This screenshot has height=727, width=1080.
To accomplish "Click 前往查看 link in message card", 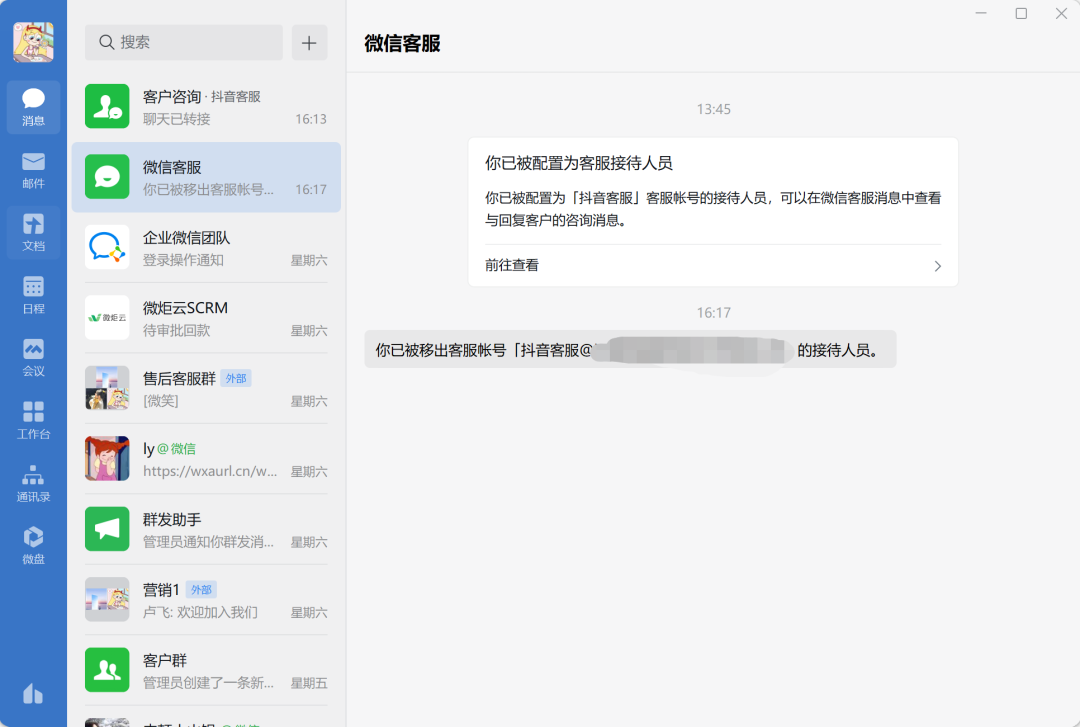I will tap(512, 265).
